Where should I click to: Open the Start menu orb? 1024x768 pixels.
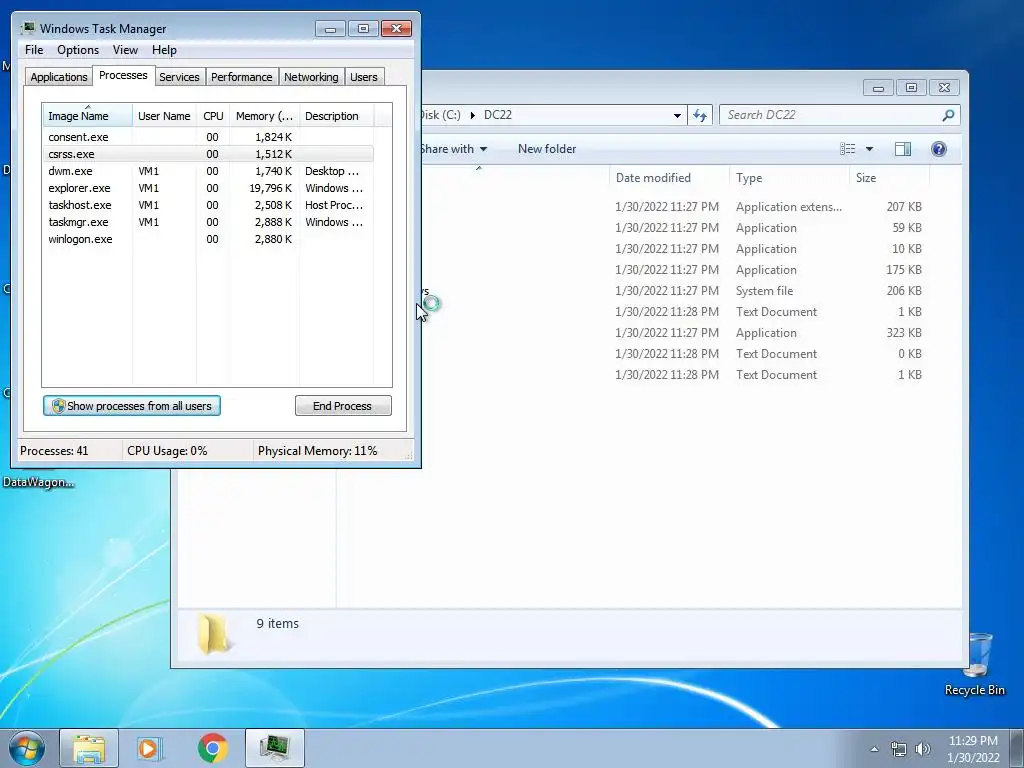[x=27, y=748]
